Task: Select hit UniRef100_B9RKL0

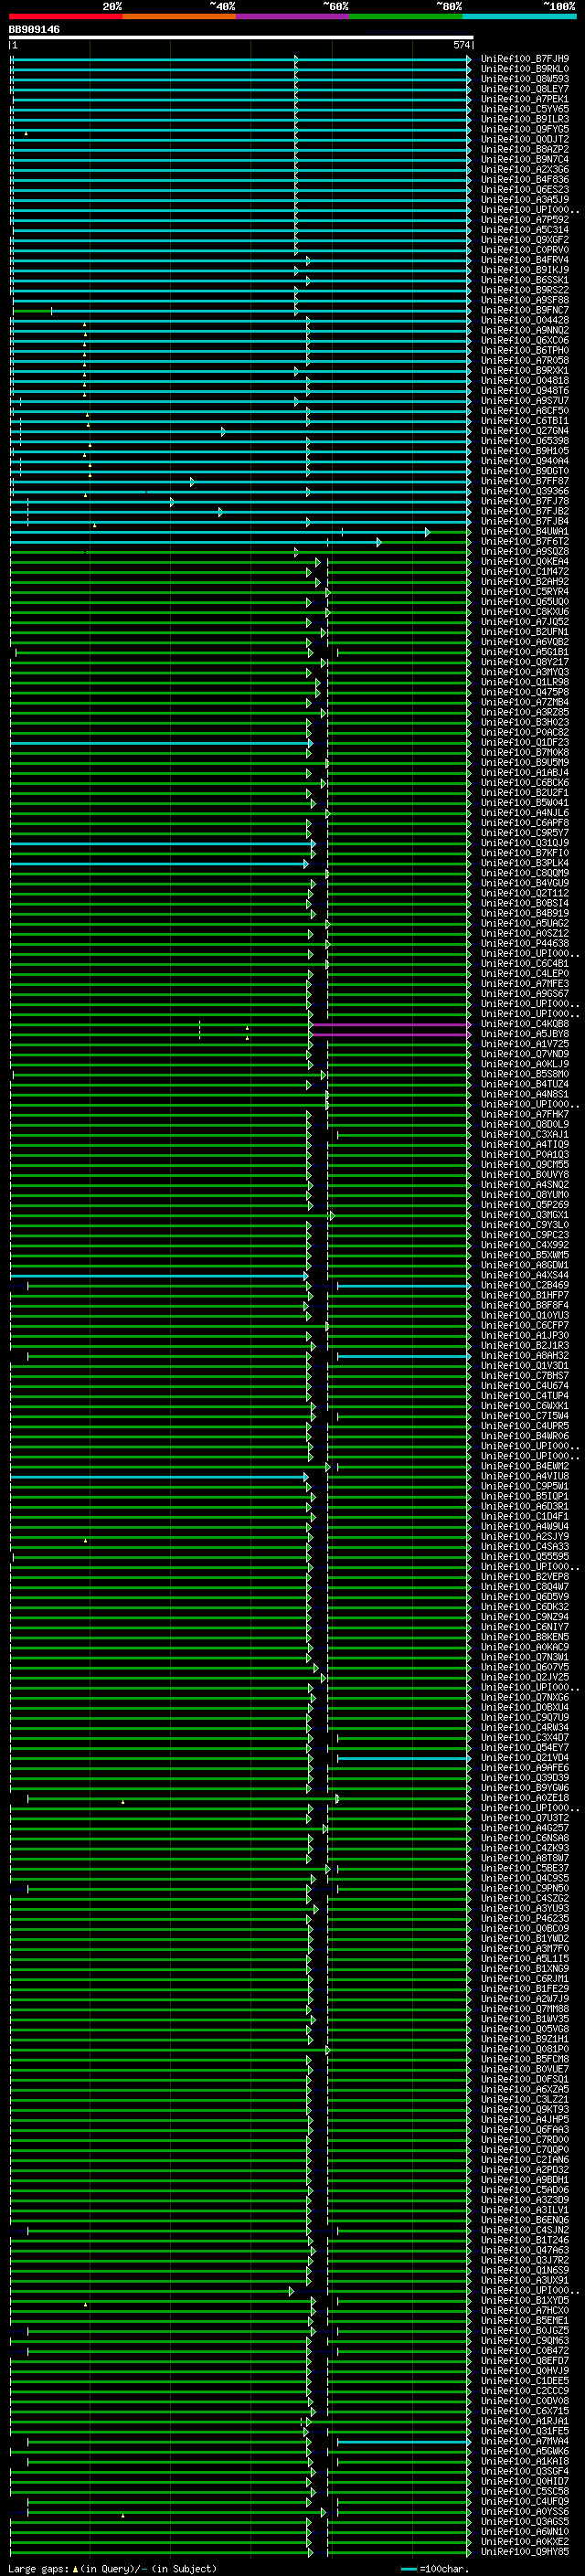Action: [525, 70]
